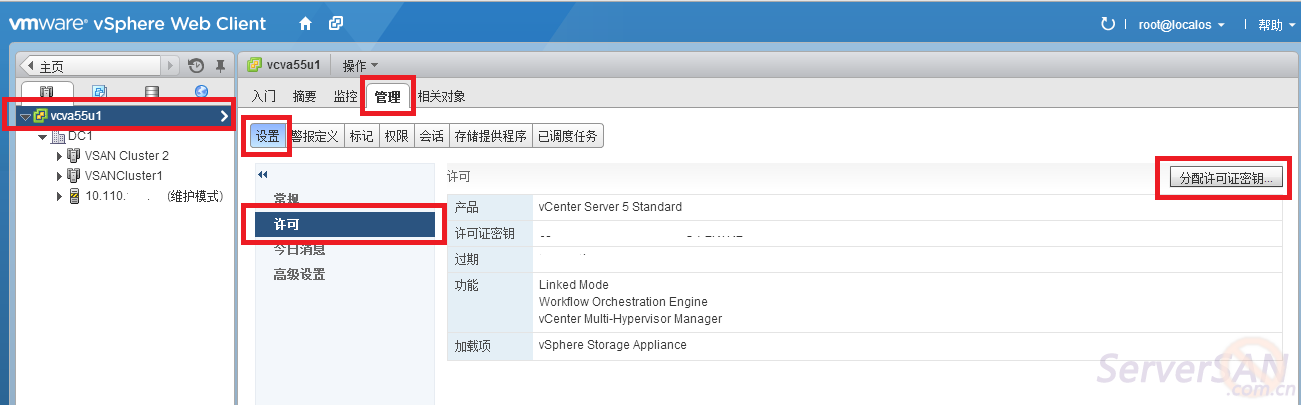Image resolution: width=1301 pixels, height=405 pixels.
Task: Go to vSphere home icon
Action: (305, 23)
